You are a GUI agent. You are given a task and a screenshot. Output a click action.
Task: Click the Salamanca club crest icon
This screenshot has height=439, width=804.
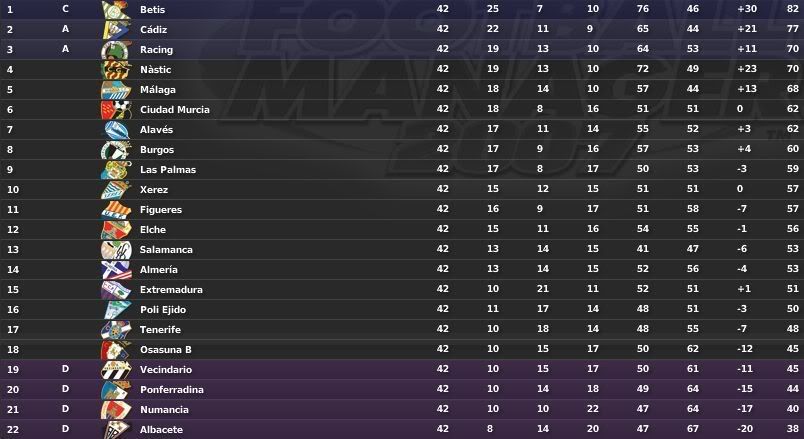point(116,250)
